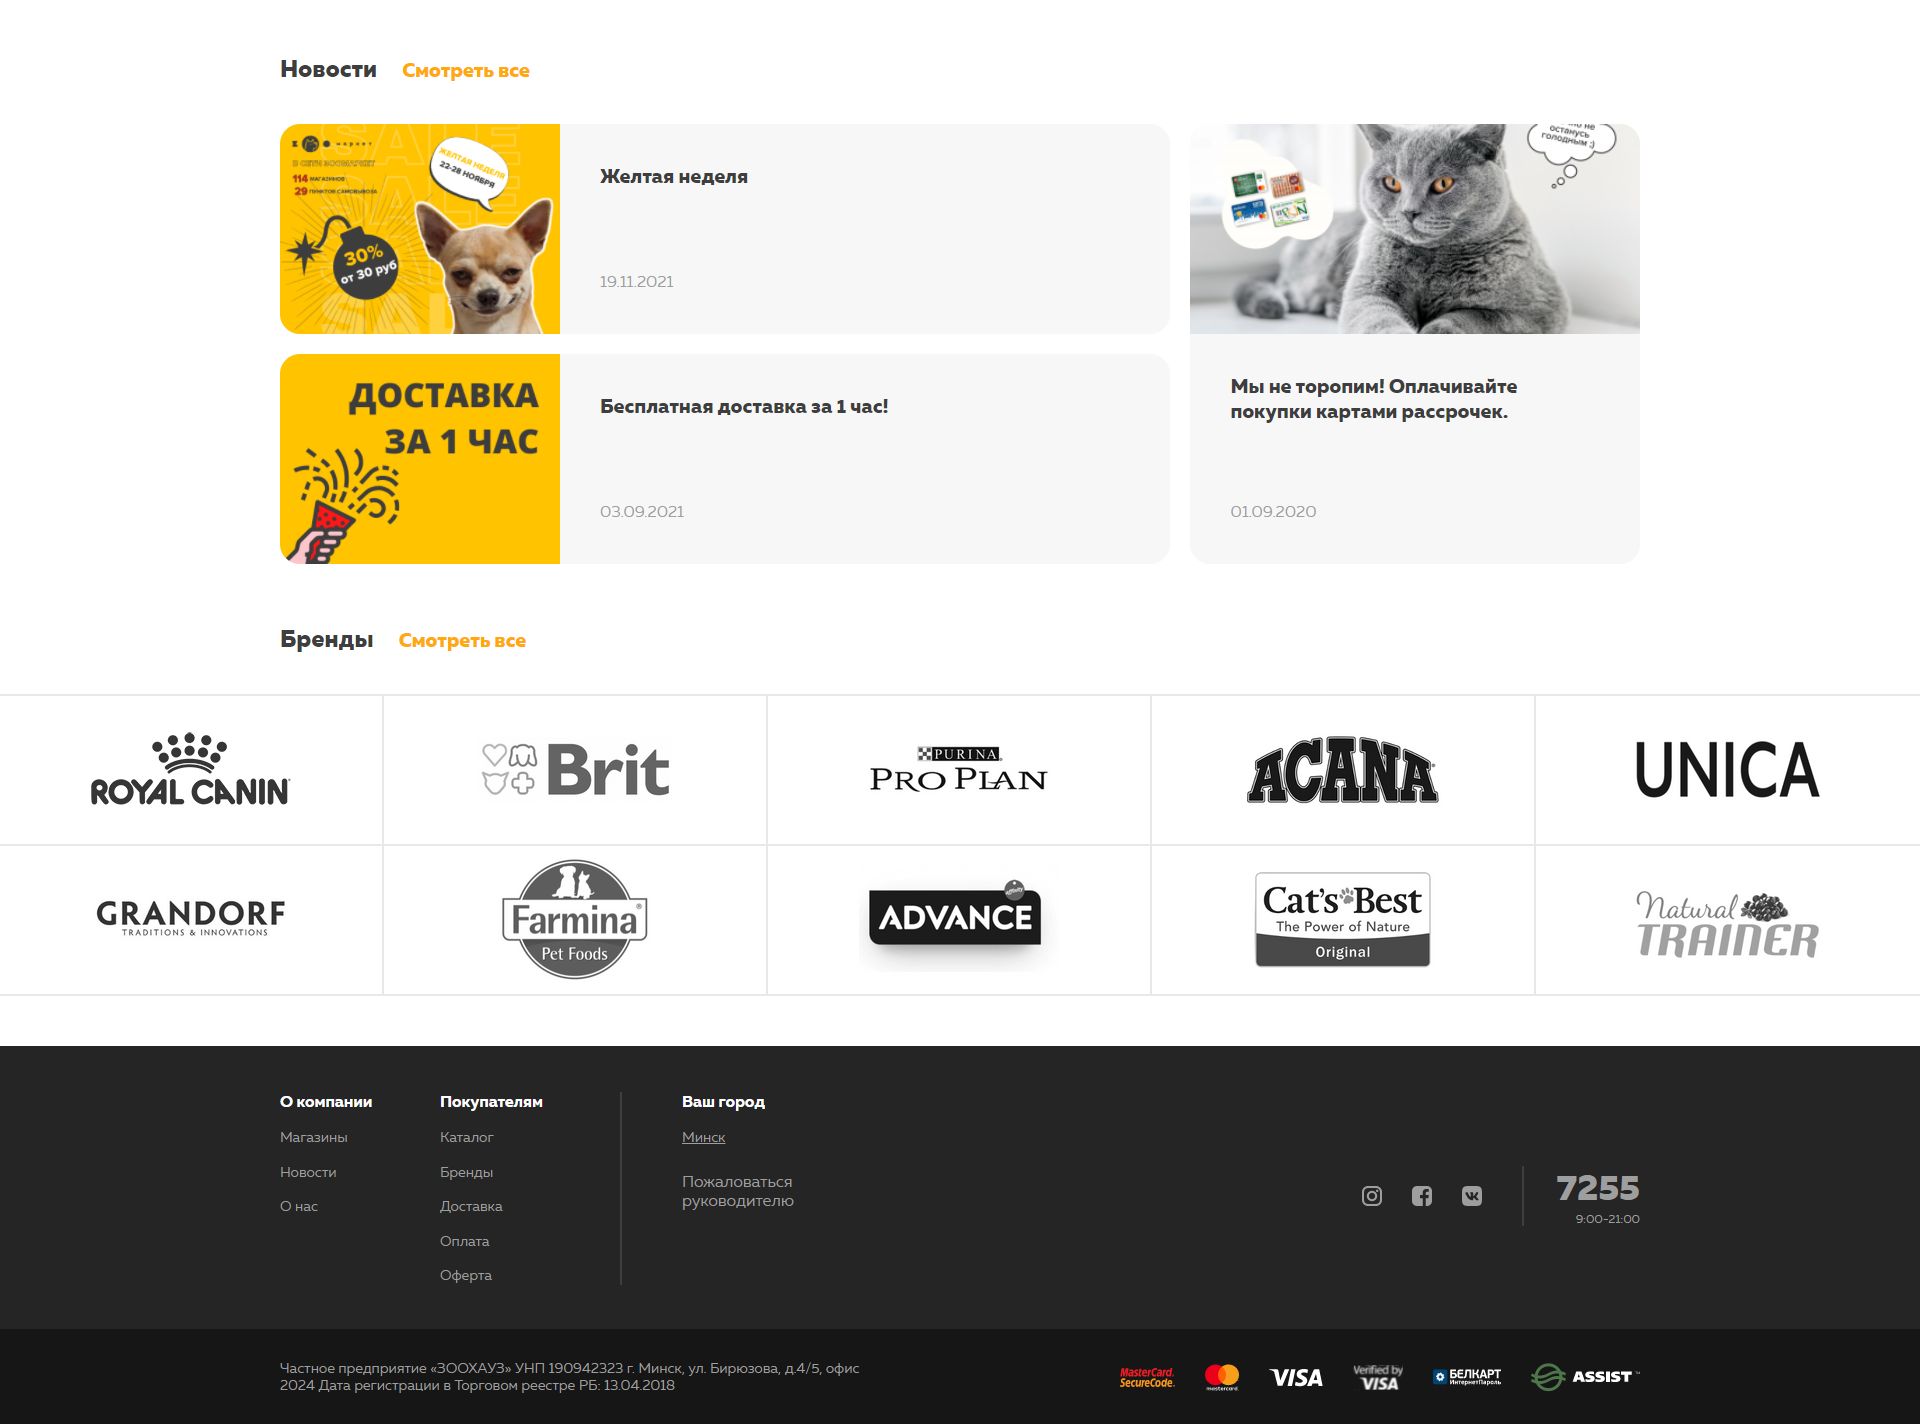Screen dimensions: 1920x1424
Task: Click the Mastercard payment logo
Action: [x=1222, y=1377]
